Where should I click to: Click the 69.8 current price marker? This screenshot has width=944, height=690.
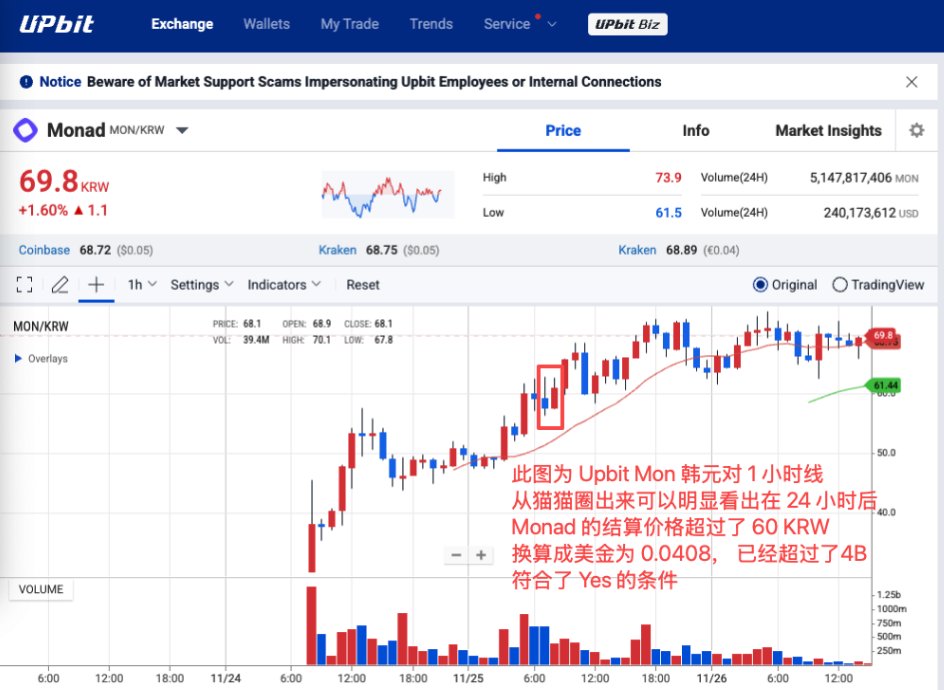click(x=883, y=335)
